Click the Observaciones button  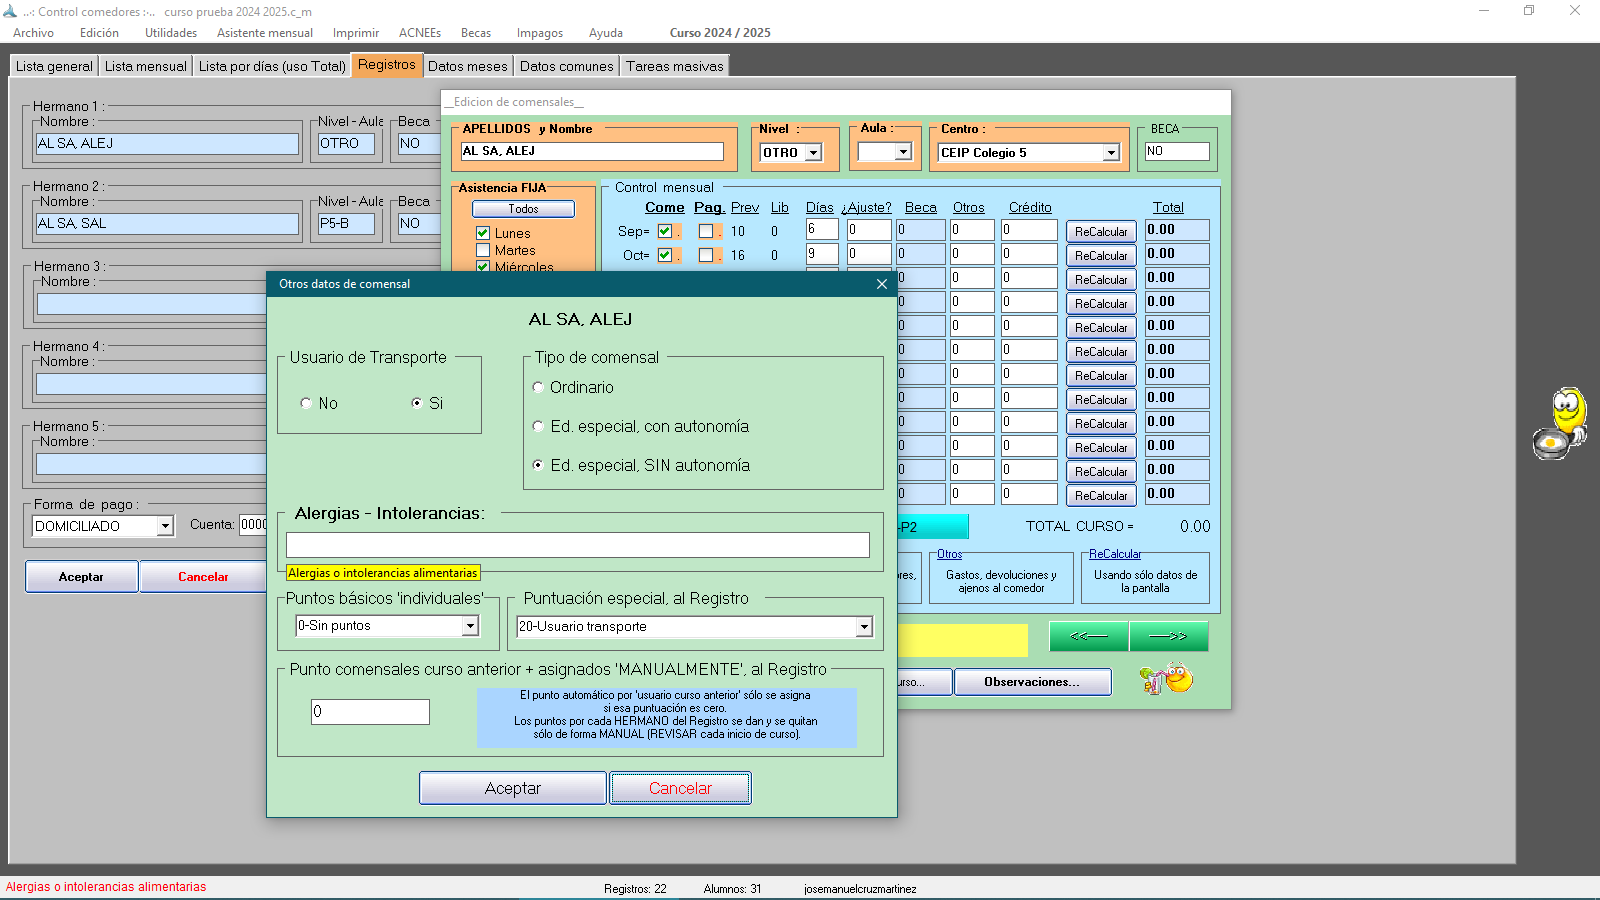(x=1032, y=682)
